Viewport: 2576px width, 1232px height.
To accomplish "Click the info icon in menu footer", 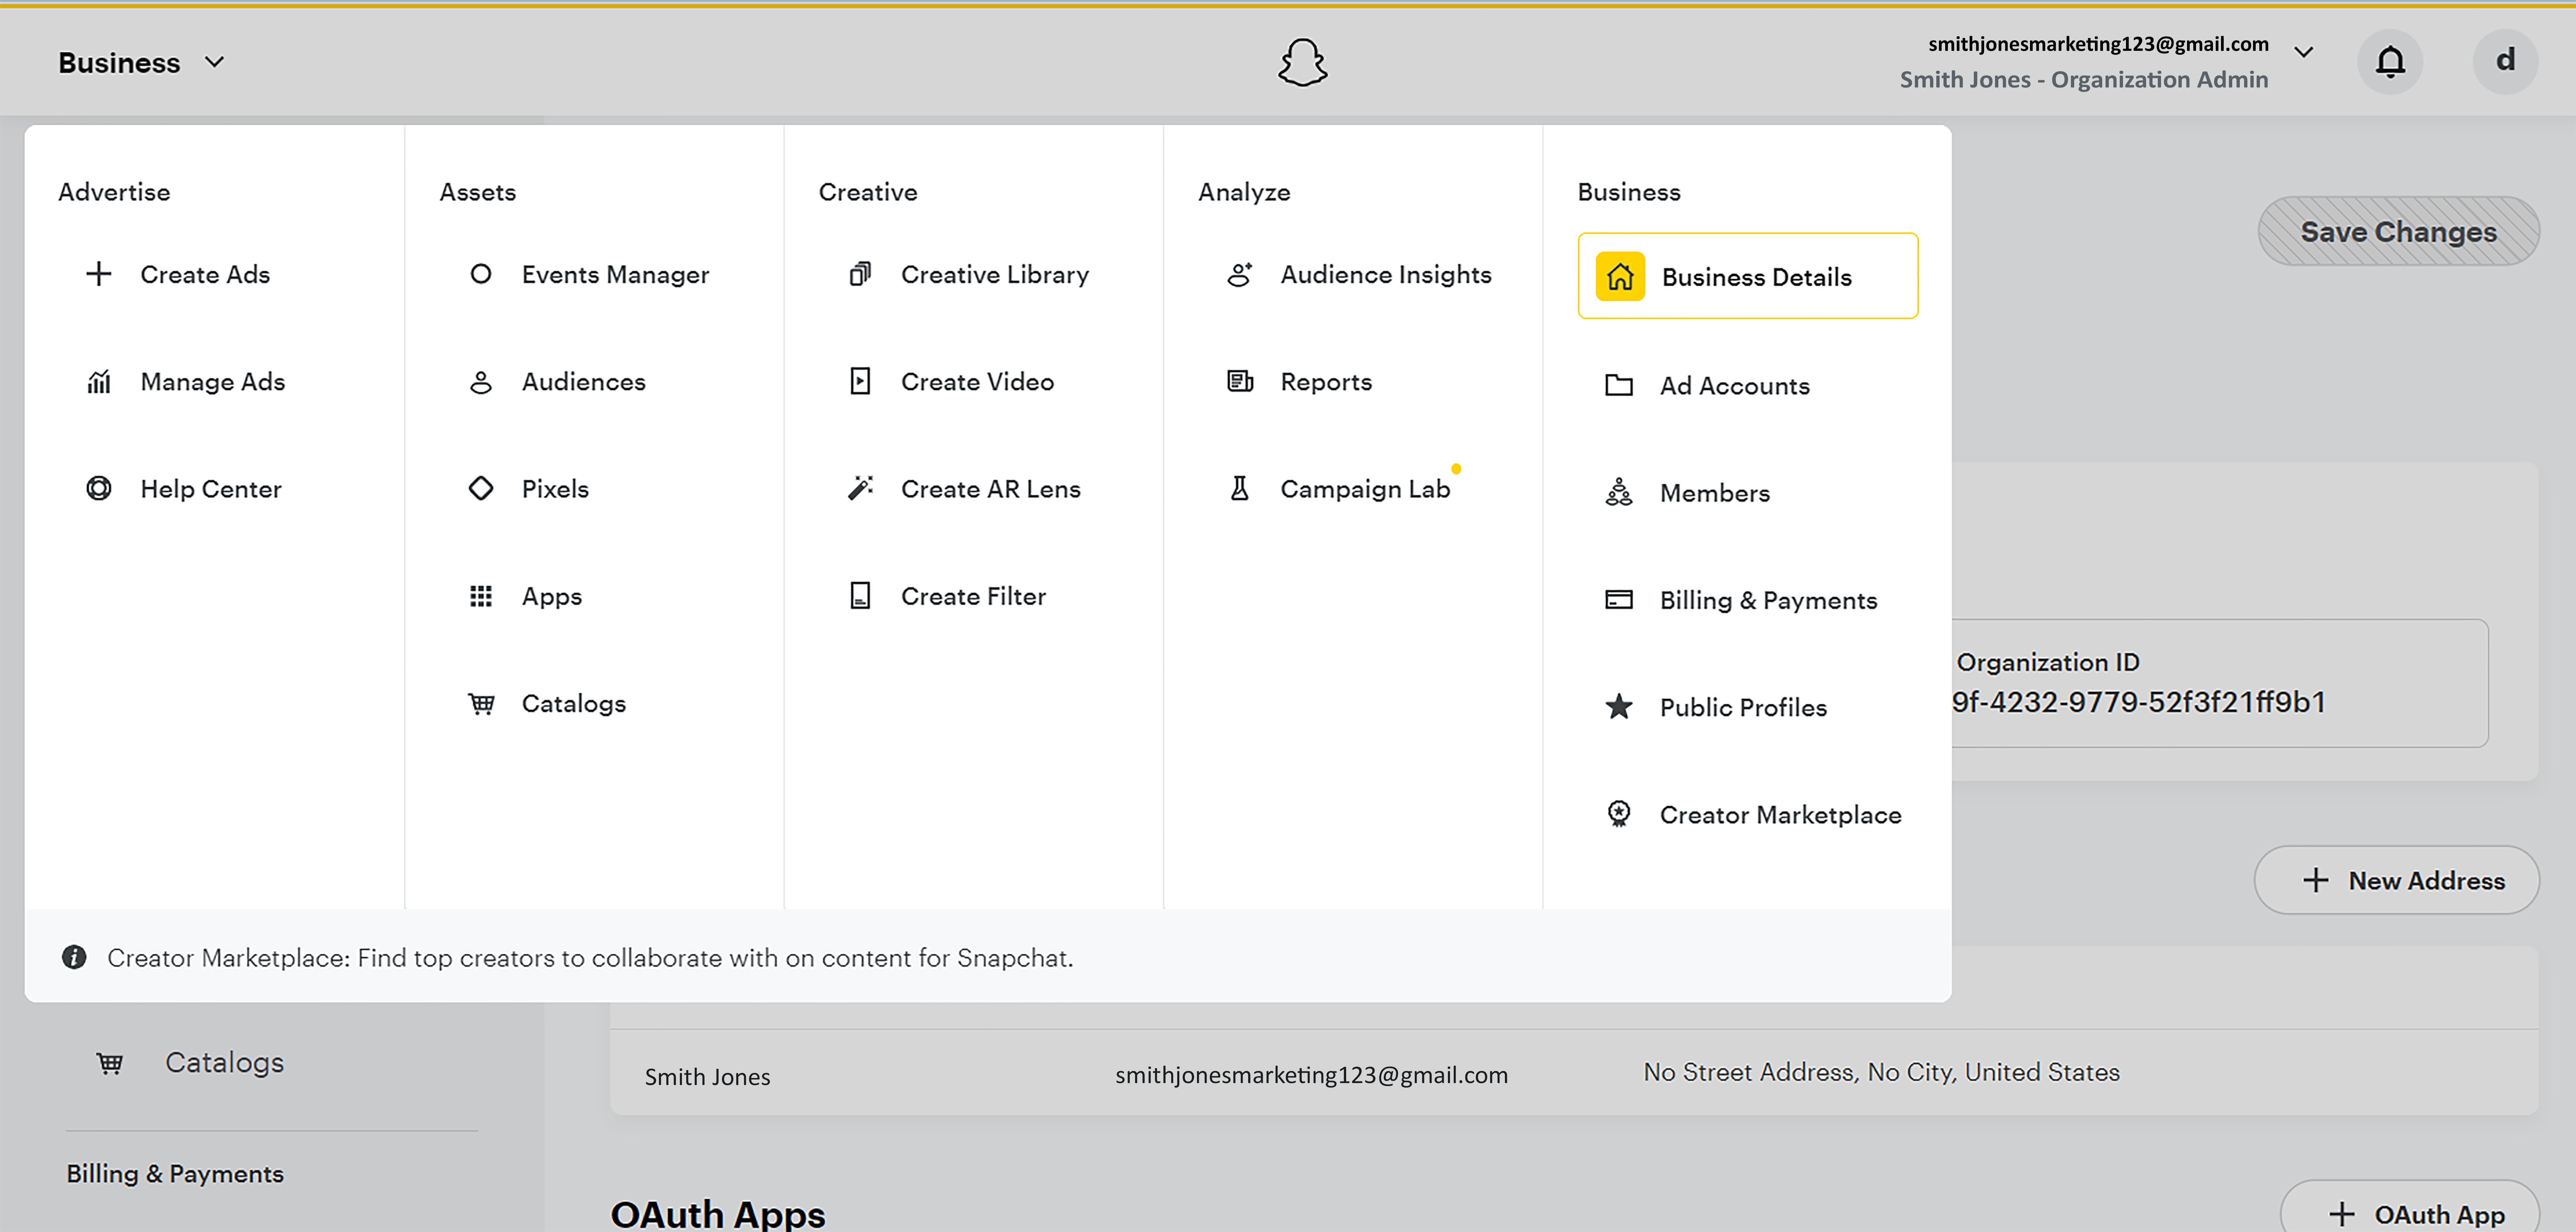I will [x=74, y=957].
